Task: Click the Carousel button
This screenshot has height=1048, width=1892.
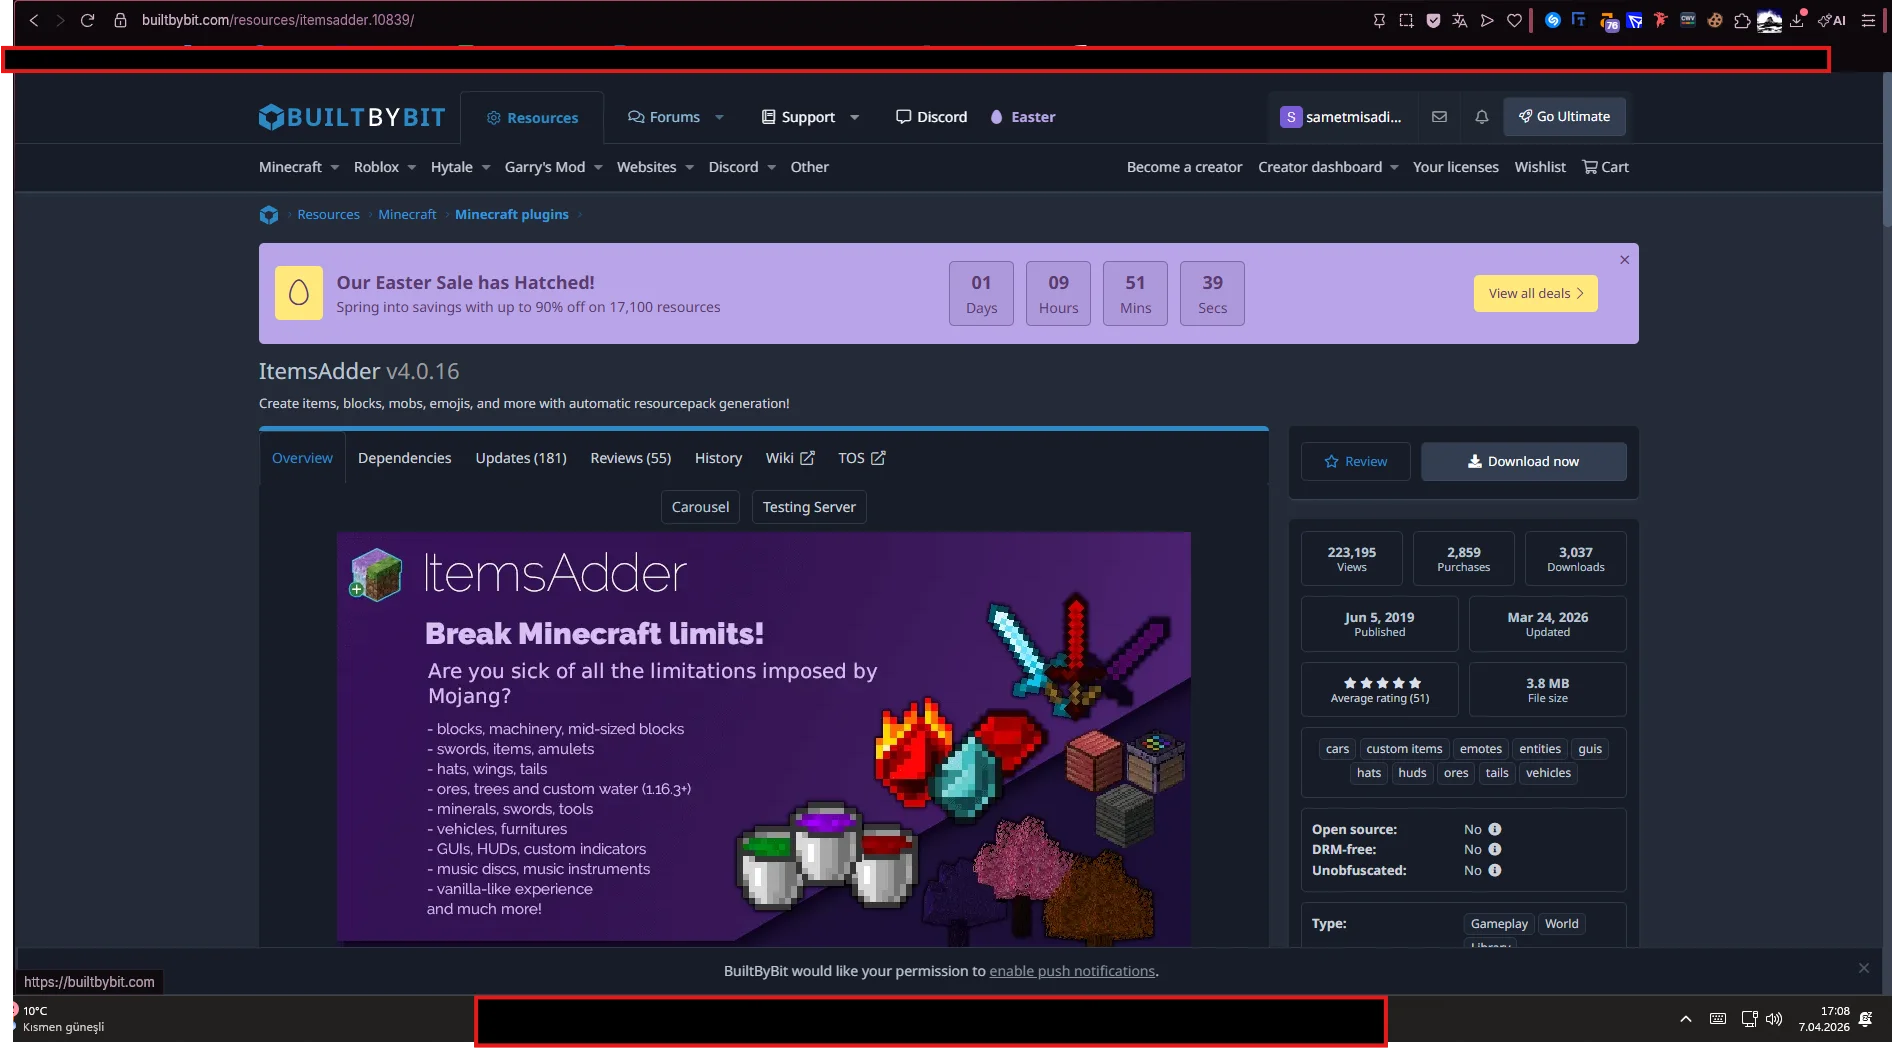Action: (x=700, y=507)
